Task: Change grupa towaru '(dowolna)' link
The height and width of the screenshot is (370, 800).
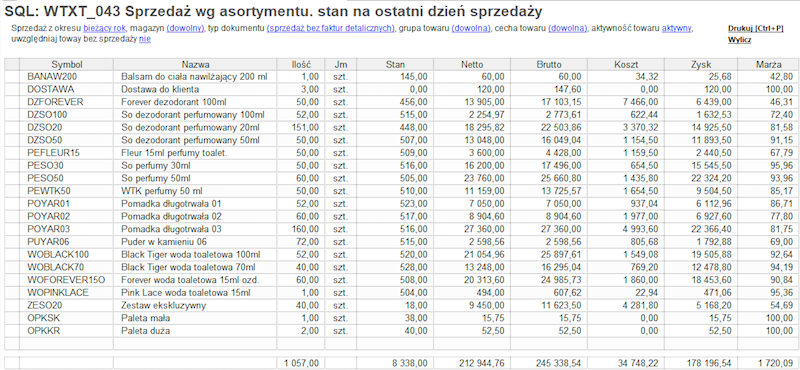Action: [471, 29]
